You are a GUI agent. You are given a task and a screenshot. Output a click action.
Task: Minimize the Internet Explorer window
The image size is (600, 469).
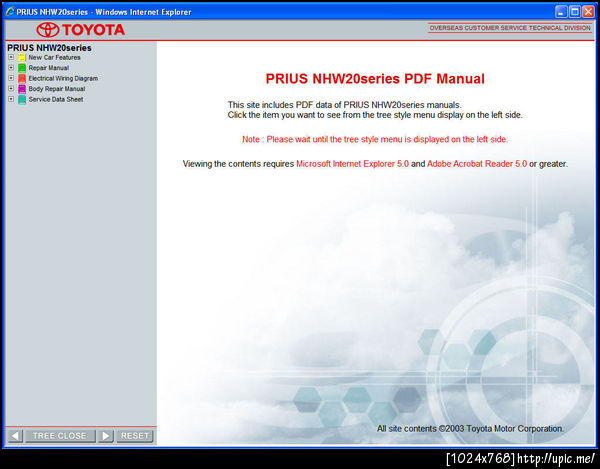[561, 12]
